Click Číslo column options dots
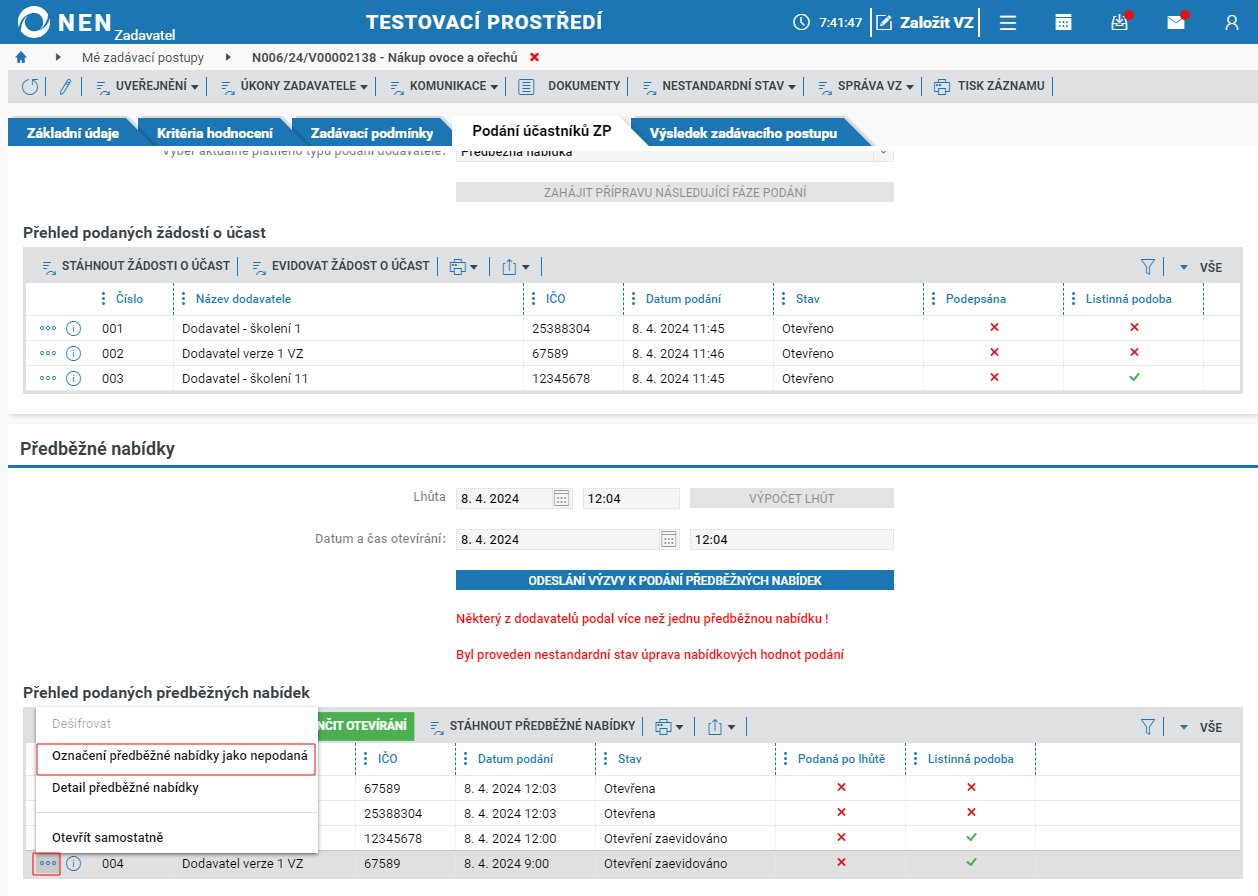 [x=103, y=299]
